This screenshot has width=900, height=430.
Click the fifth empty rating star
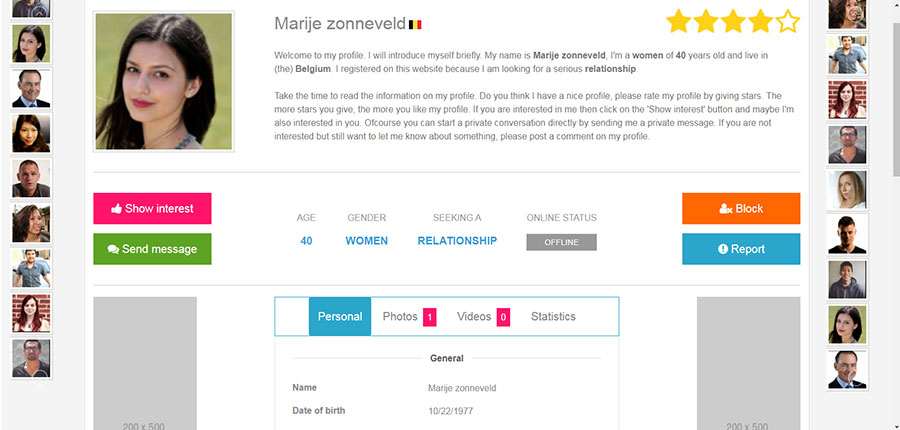[788, 21]
